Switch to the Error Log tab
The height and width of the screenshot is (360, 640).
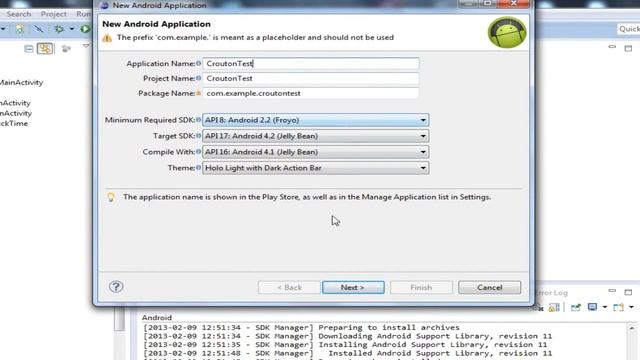click(551, 293)
